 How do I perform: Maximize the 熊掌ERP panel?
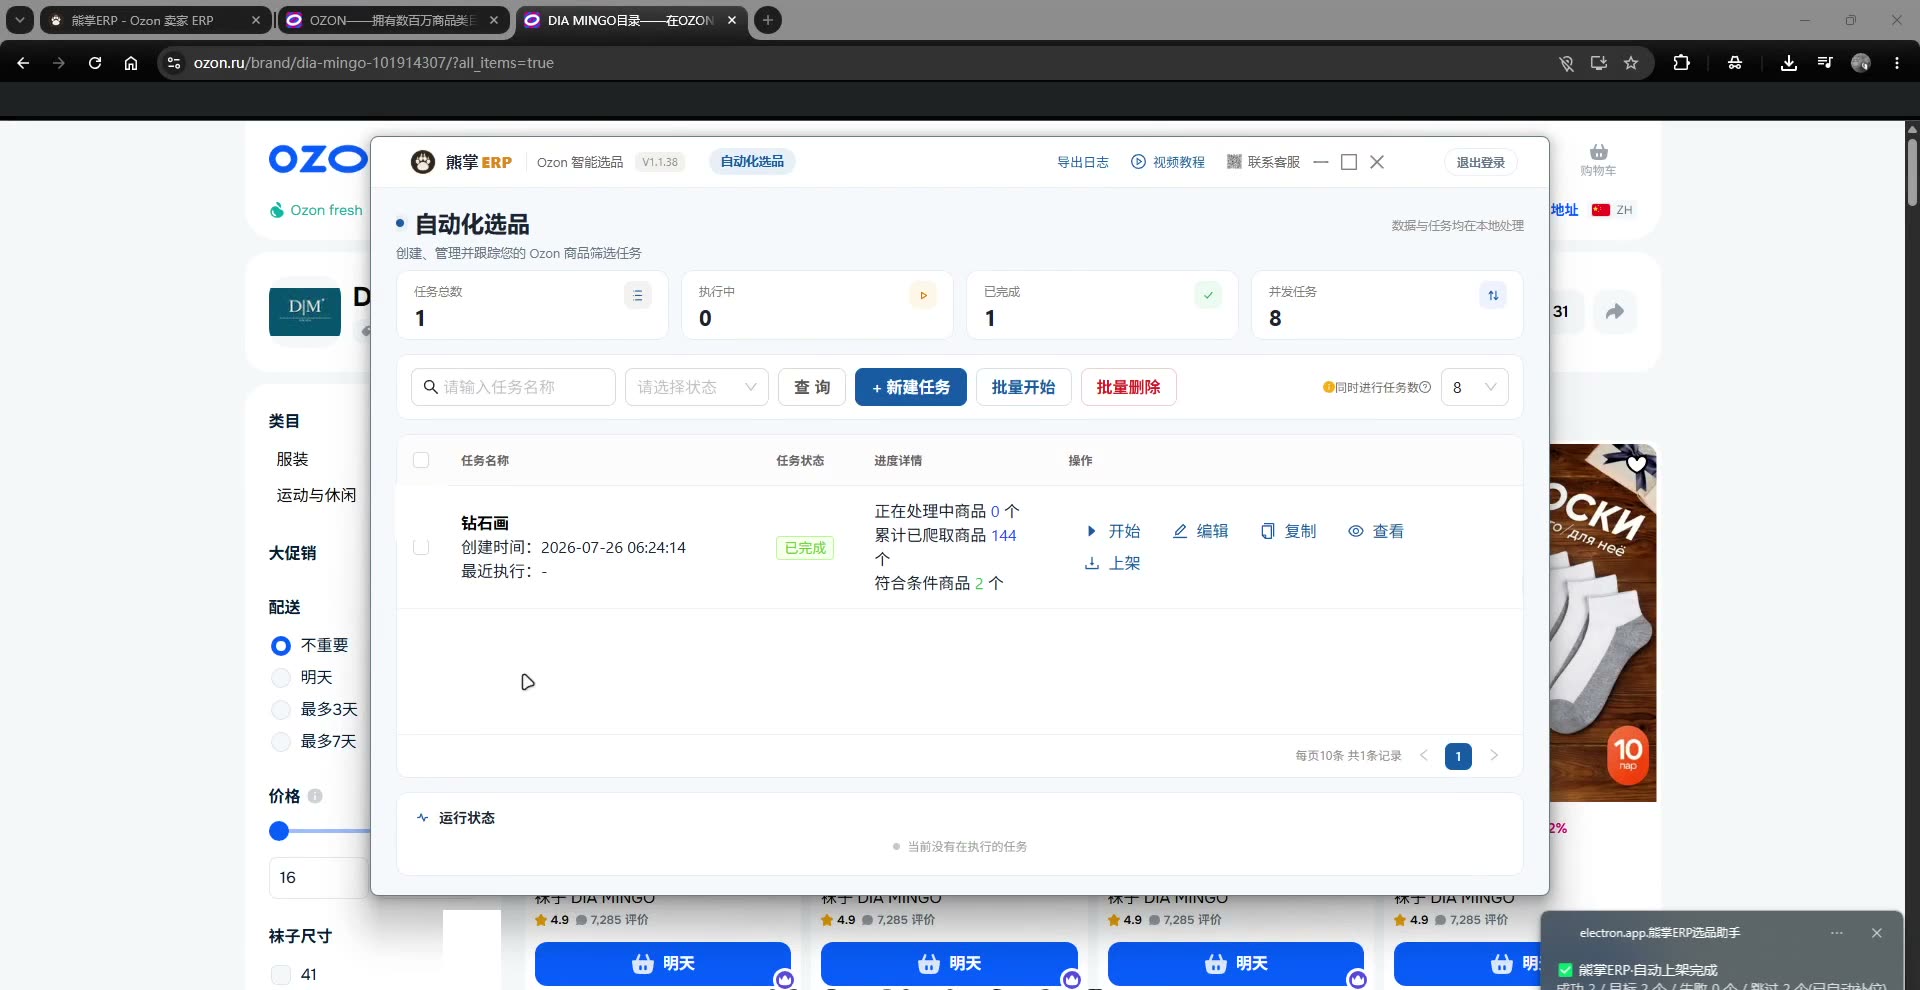[1349, 162]
